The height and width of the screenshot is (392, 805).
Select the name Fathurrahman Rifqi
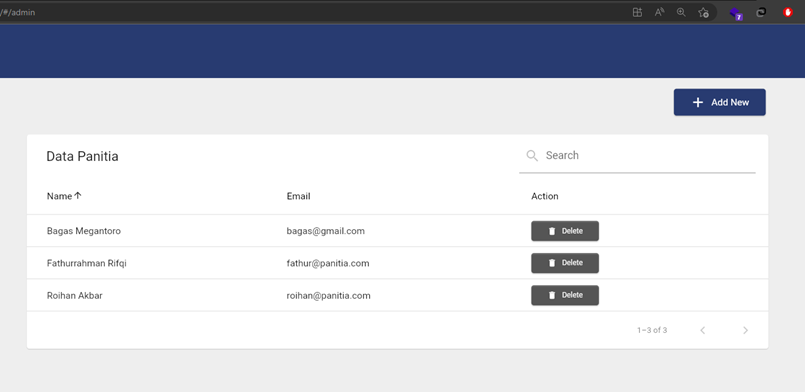(87, 263)
